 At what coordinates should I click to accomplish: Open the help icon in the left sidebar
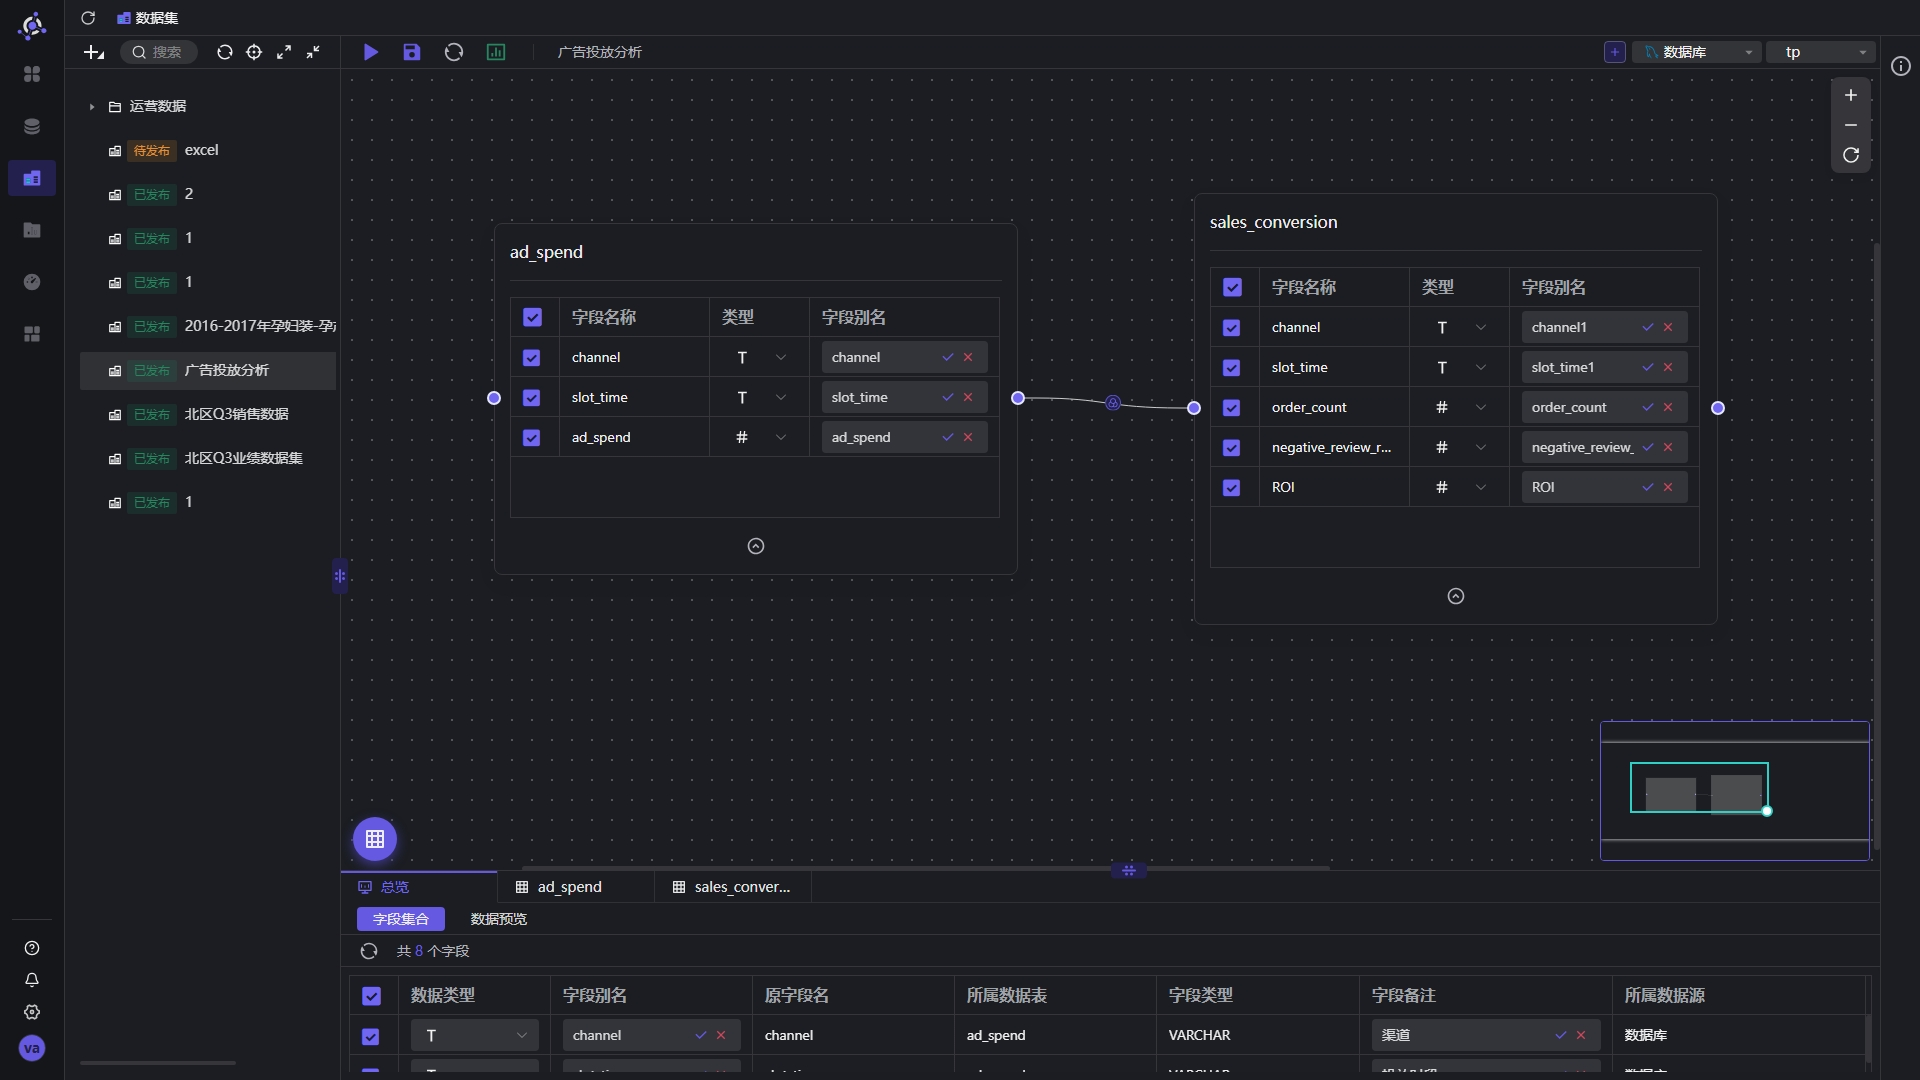click(32, 948)
